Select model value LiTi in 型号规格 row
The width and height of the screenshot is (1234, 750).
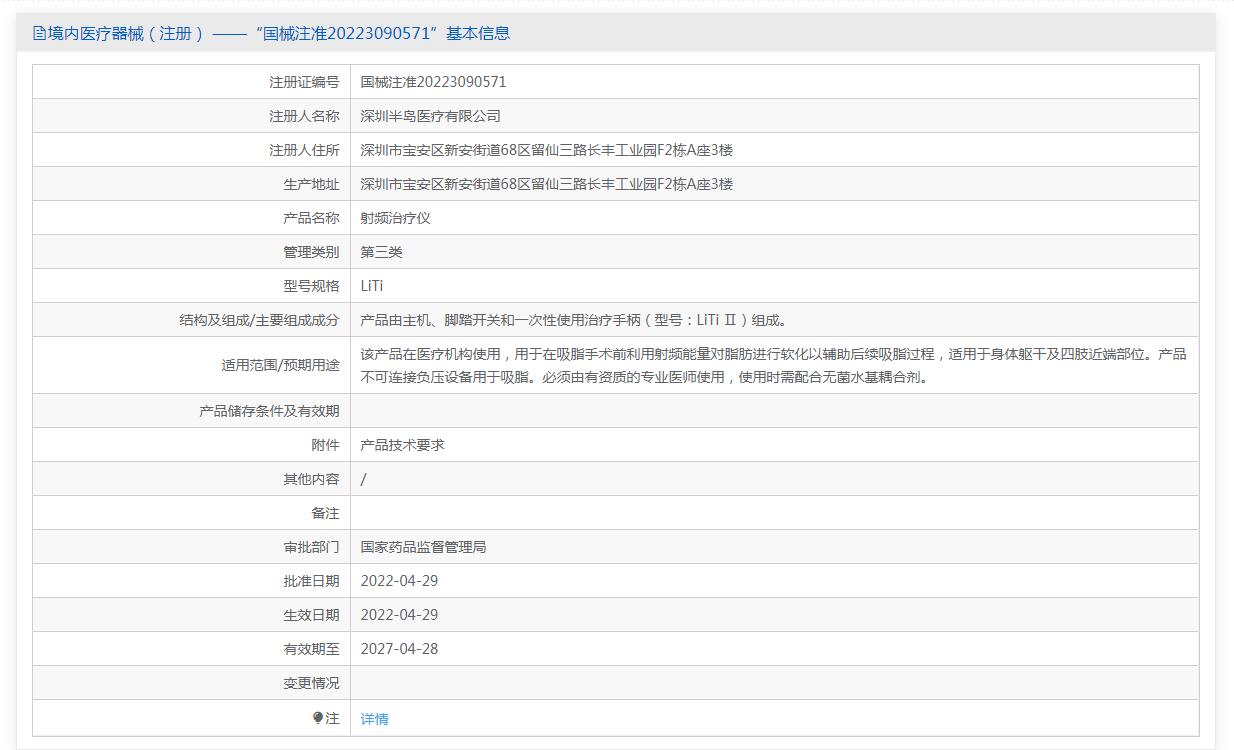coord(371,286)
